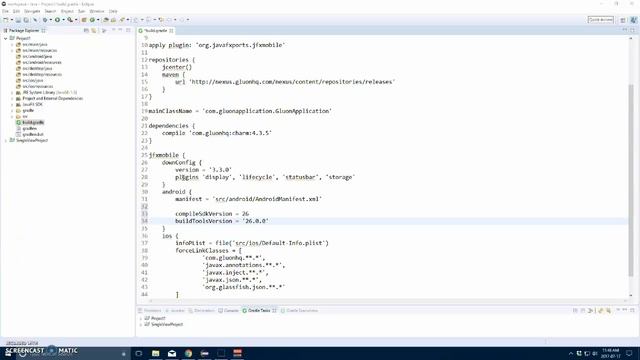Open the Search menu
Image resolution: width=640 pixels, height=360 pixels.
click(50, 11)
